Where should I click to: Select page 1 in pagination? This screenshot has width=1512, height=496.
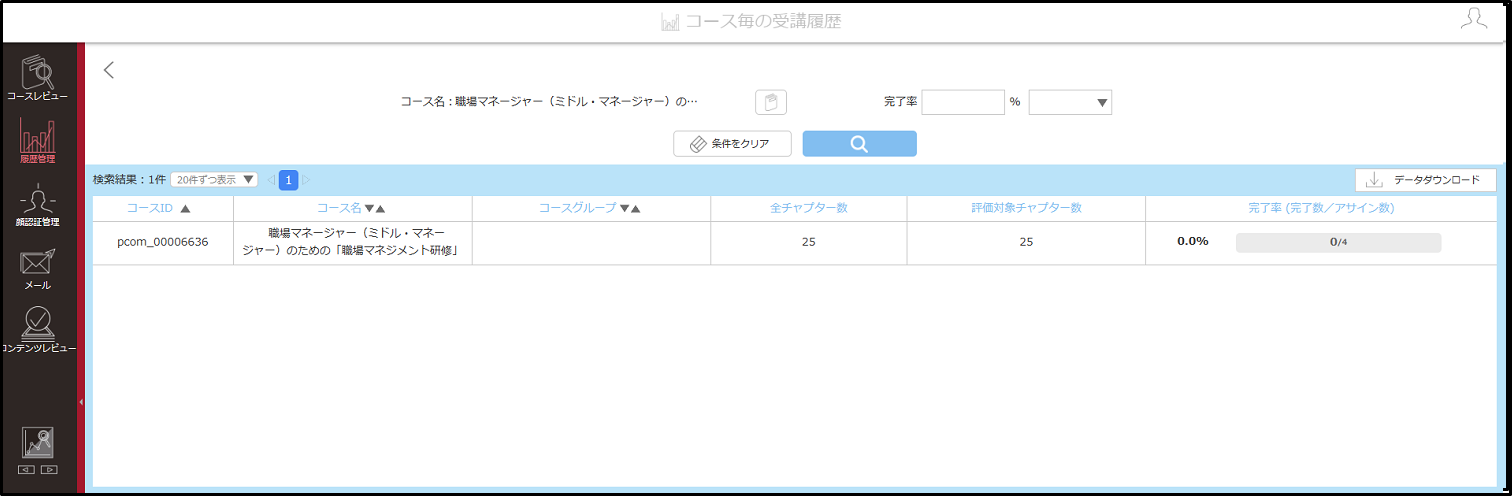[x=289, y=180]
